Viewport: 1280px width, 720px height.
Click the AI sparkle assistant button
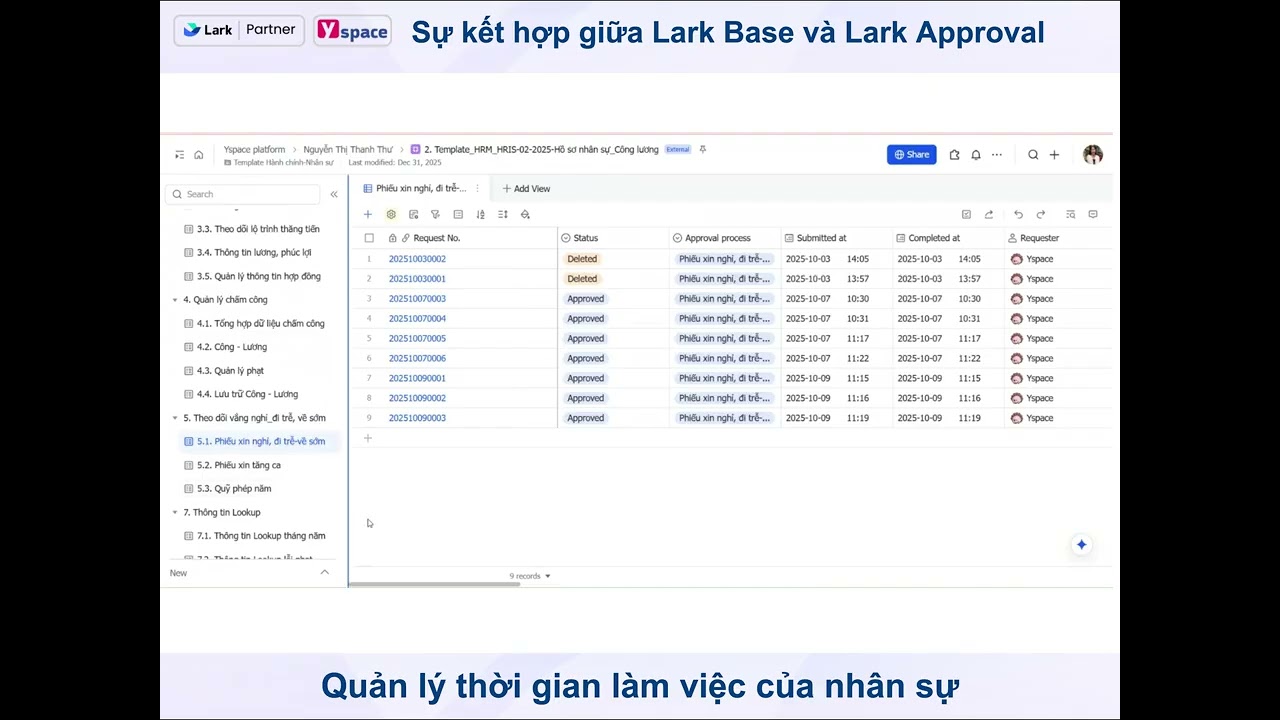tap(1081, 545)
